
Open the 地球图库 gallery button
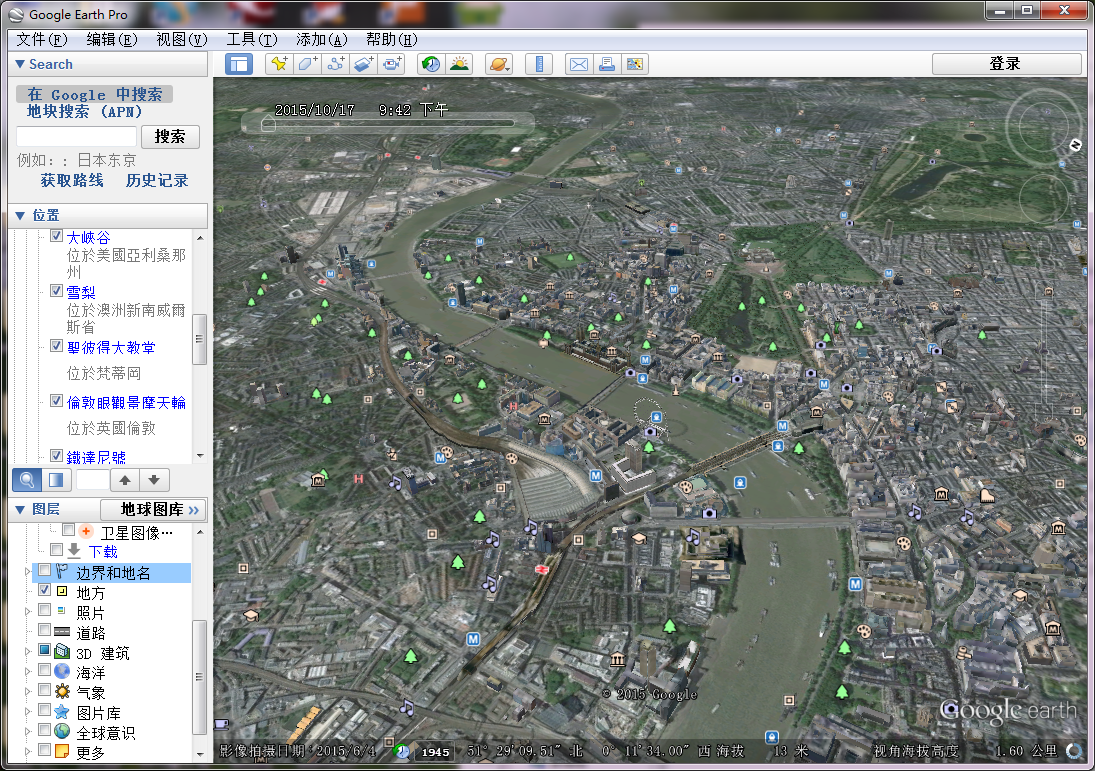(x=154, y=510)
